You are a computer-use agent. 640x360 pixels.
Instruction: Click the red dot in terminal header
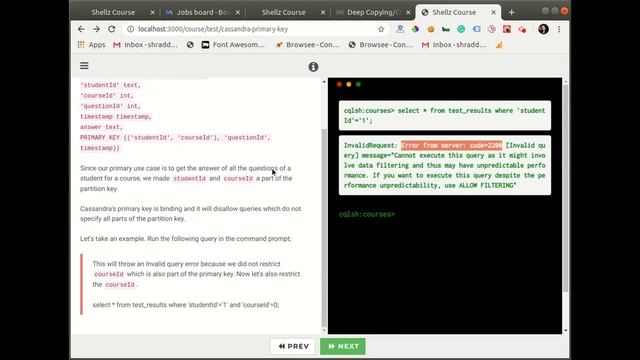(339, 84)
